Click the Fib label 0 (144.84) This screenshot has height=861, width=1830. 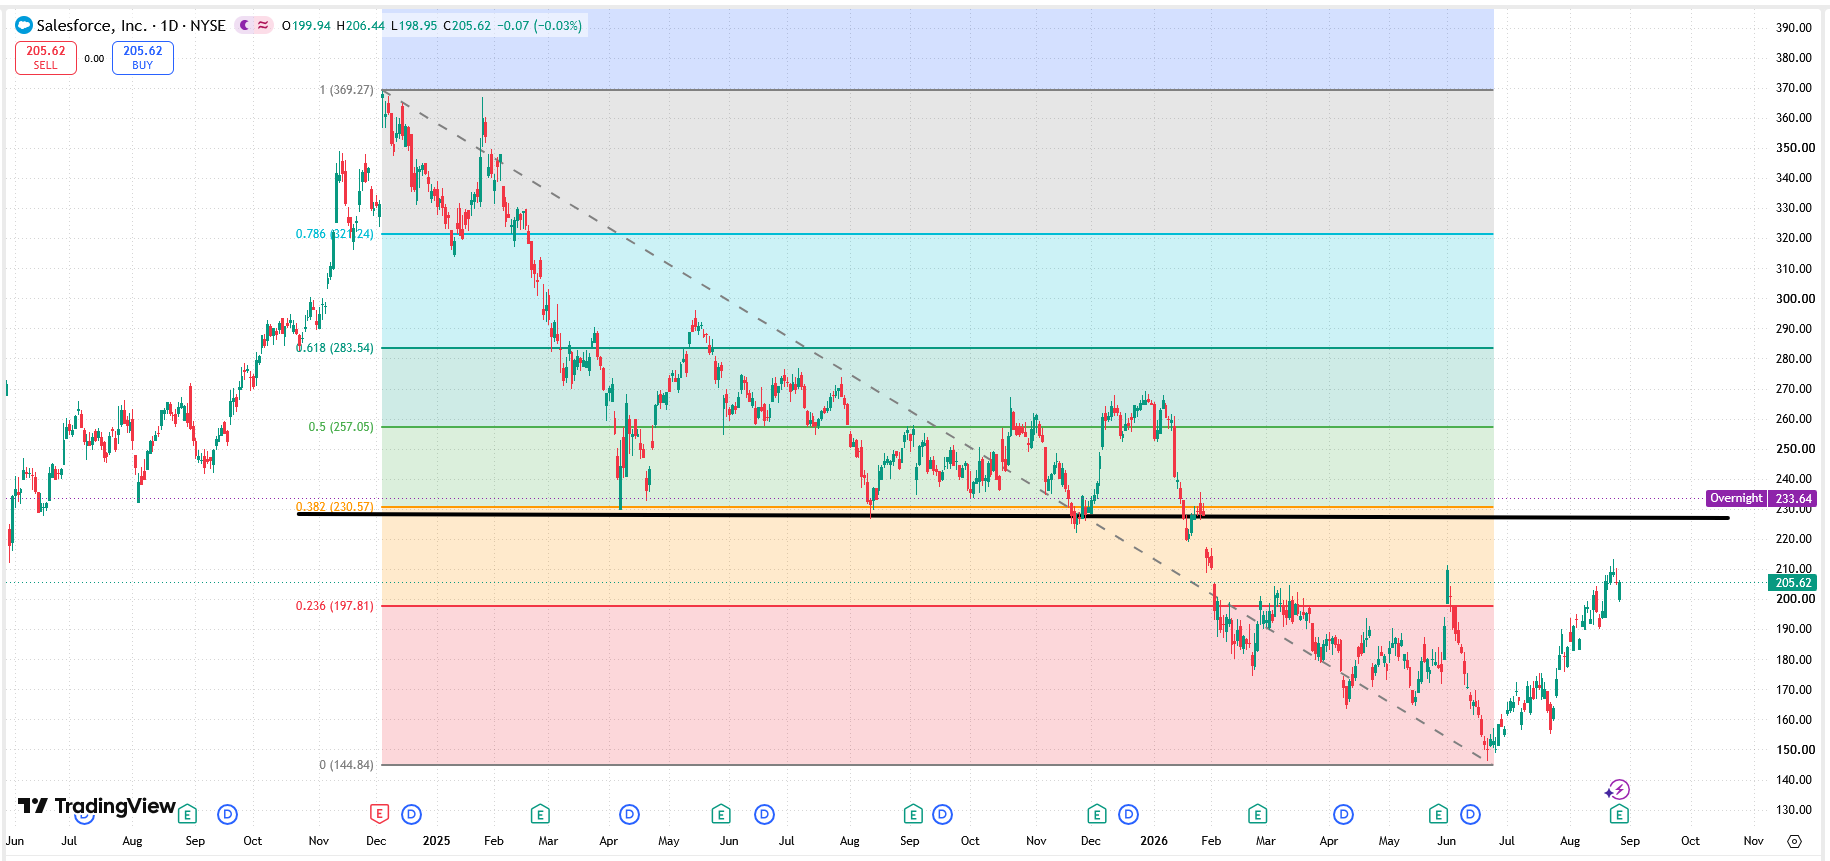(346, 765)
